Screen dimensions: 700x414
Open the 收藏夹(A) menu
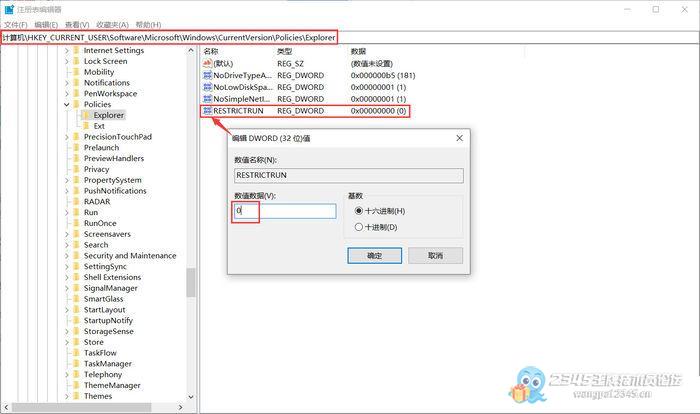click(x=112, y=25)
